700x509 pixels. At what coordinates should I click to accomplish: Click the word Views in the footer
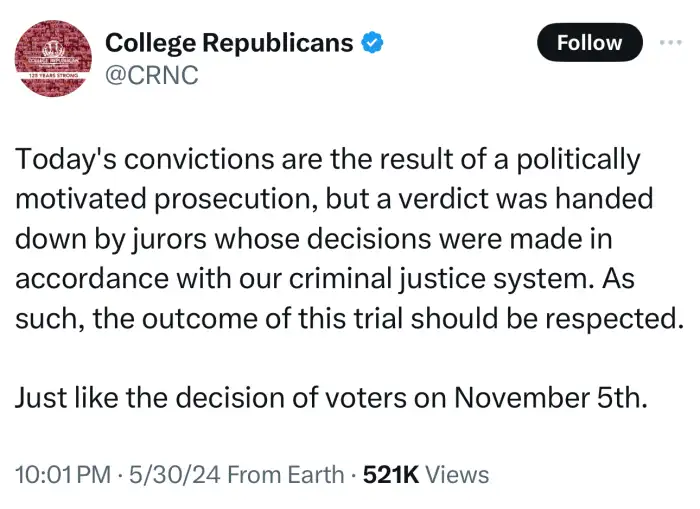457,474
